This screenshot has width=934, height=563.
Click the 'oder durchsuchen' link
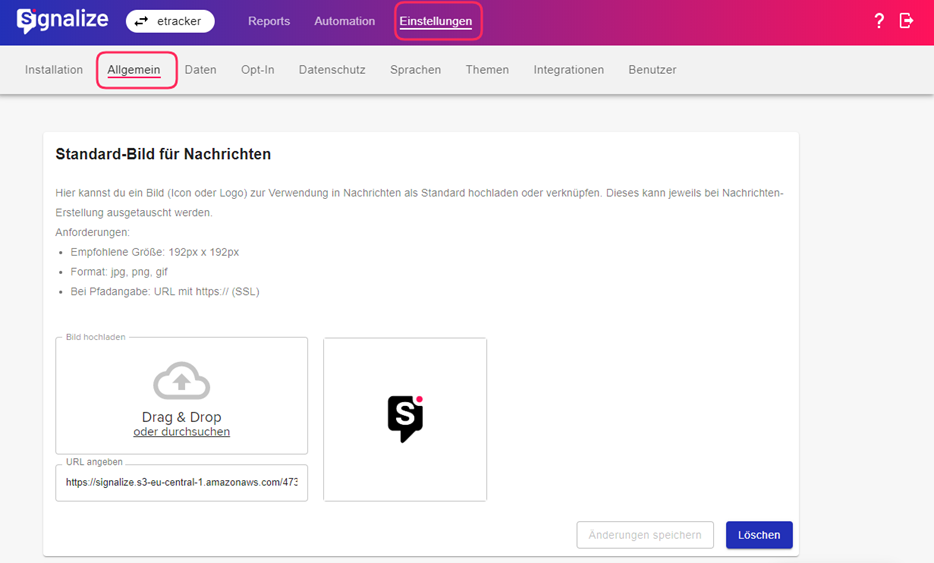tap(182, 432)
